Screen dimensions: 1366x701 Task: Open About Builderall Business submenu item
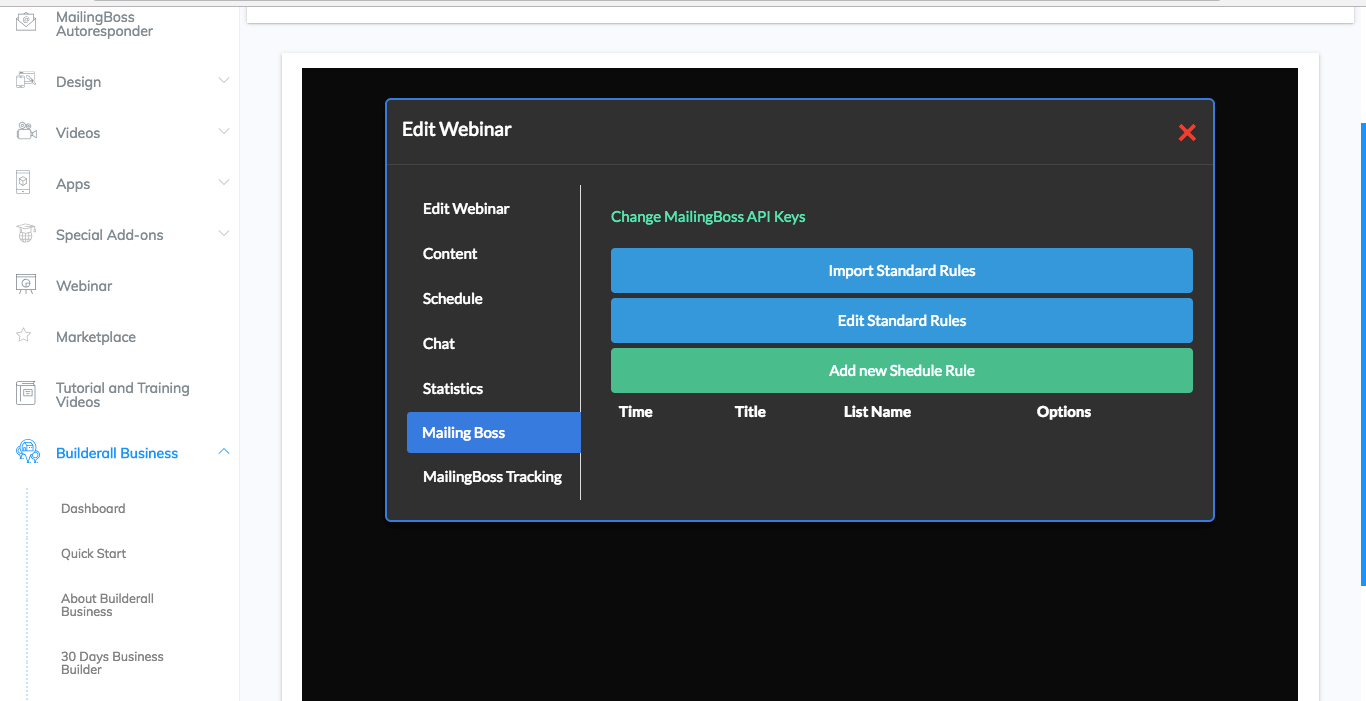tap(108, 605)
